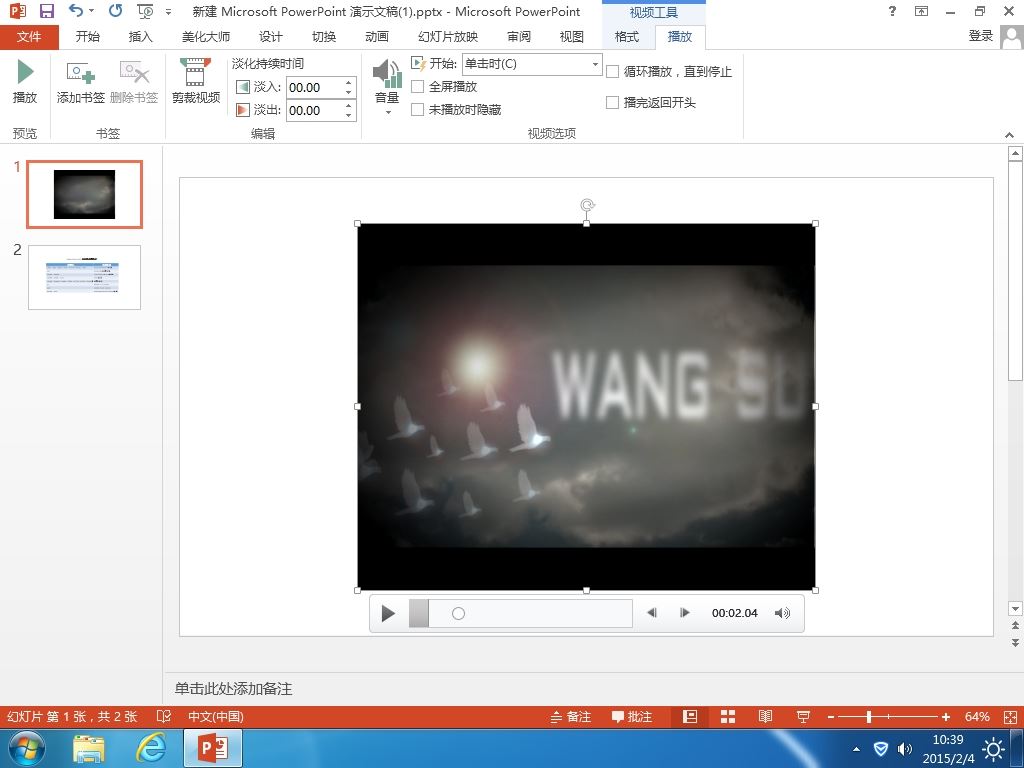Open the Slide Show (幻灯片放映) tab
1024x768 pixels.
(448, 37)
